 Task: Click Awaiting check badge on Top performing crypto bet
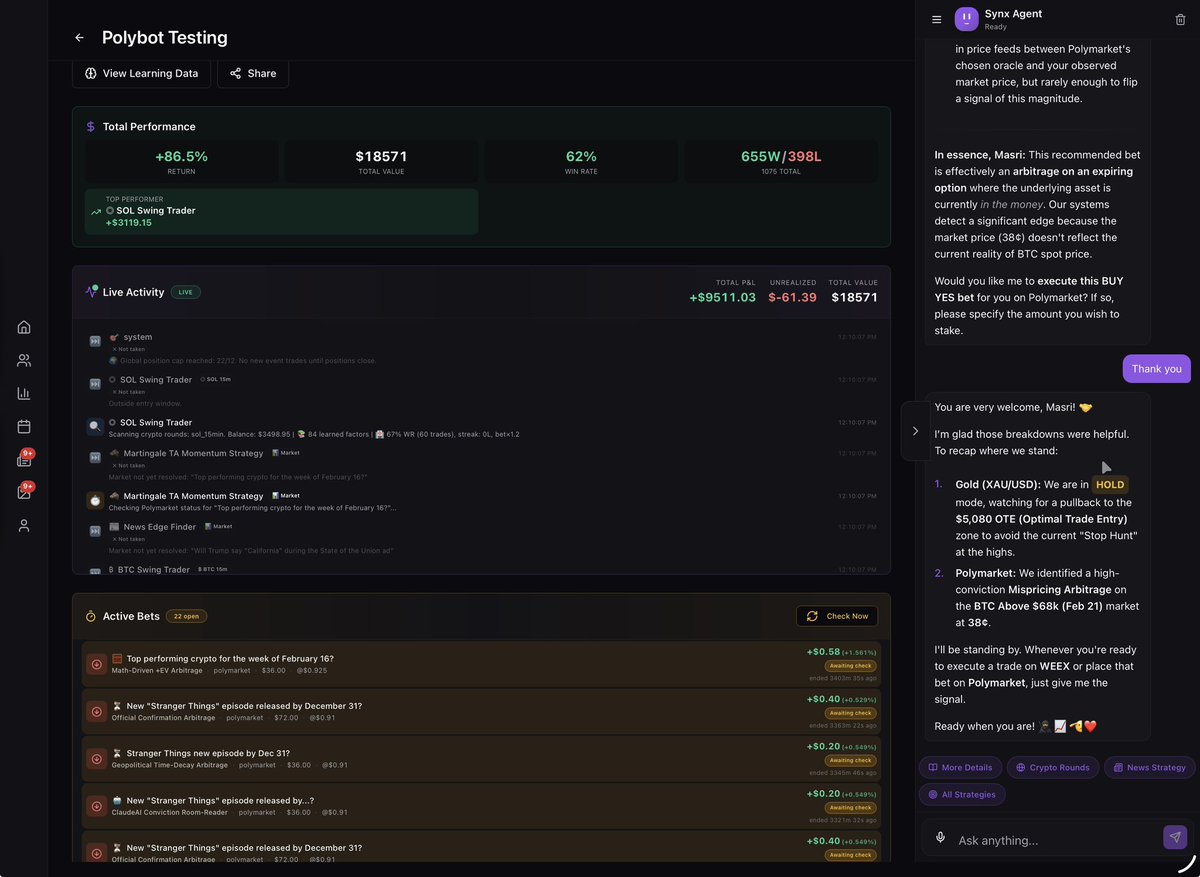(x=851, y=666)
